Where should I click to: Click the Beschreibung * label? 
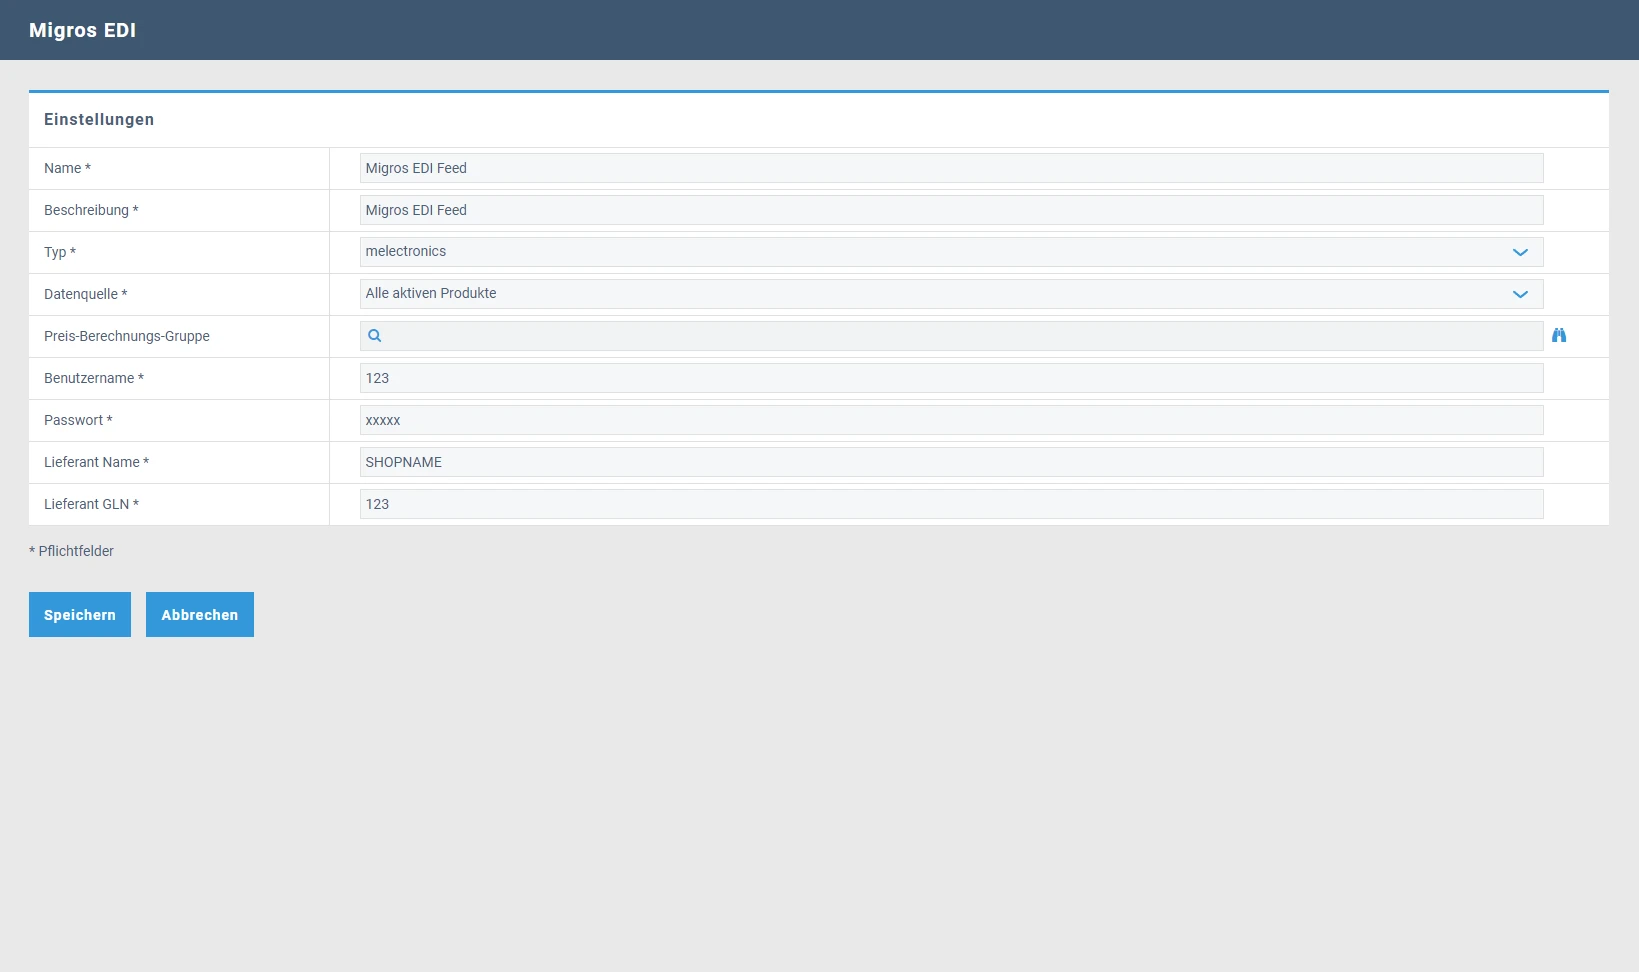click(x=91, y=210)
